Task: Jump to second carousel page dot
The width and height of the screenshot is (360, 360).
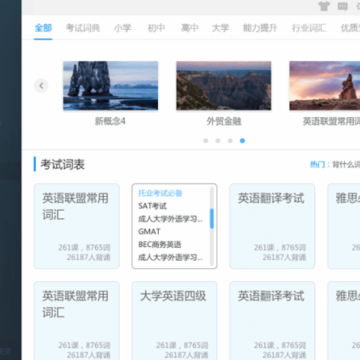Action: tap(218, 141)
